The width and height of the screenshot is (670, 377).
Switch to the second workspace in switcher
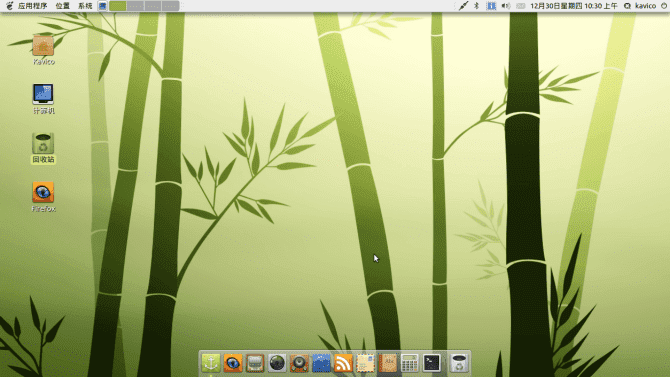click(x=135, y=6)
